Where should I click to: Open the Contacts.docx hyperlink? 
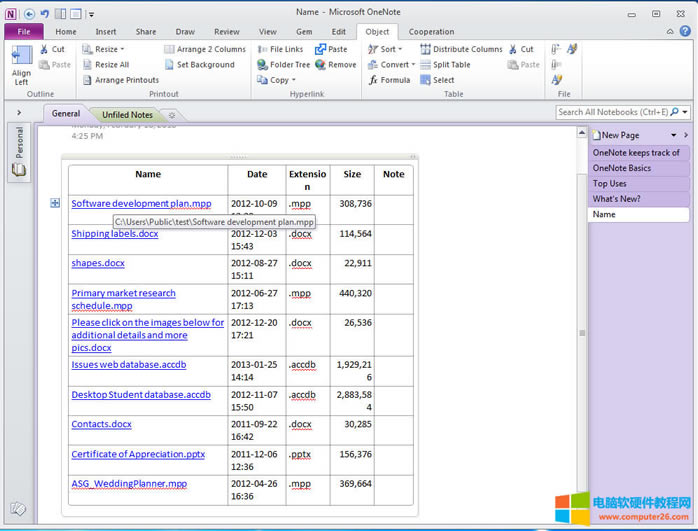(101, 424)
